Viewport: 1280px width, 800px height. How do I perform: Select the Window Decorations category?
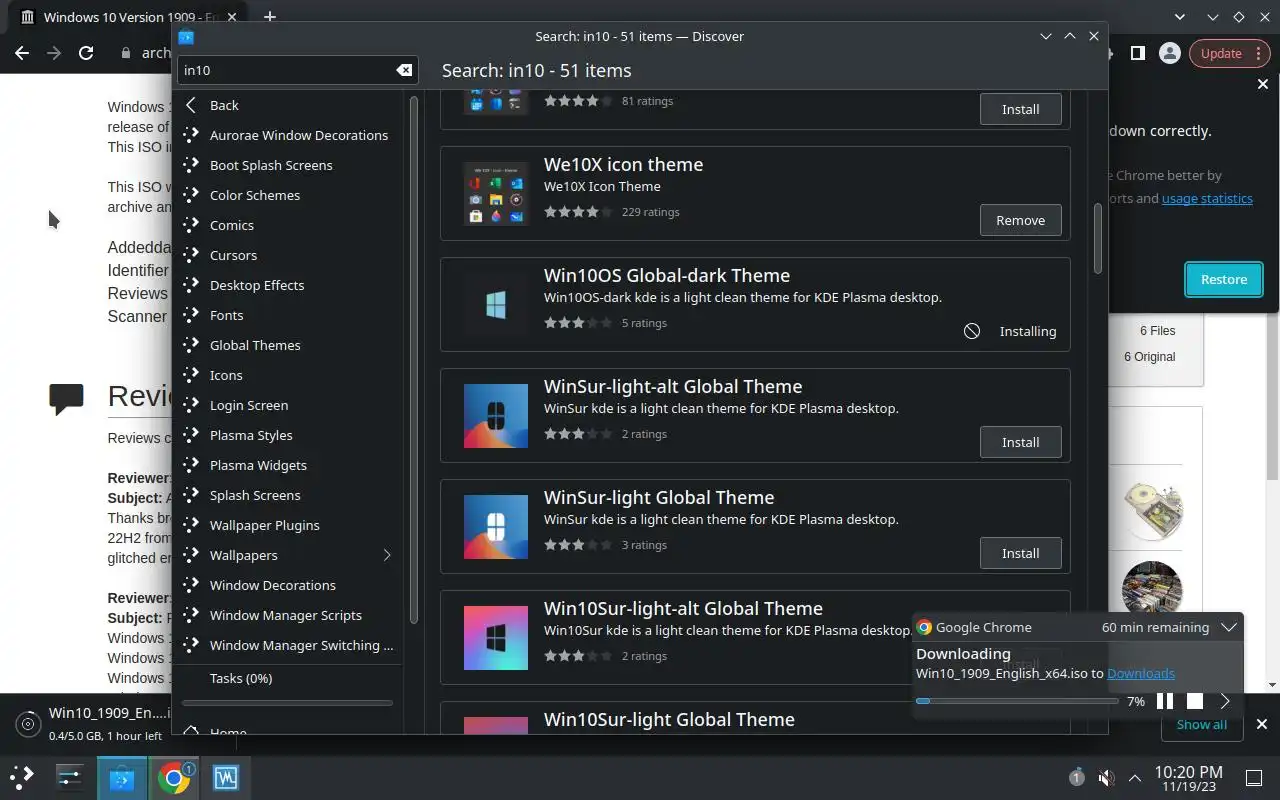click(288, 585)
